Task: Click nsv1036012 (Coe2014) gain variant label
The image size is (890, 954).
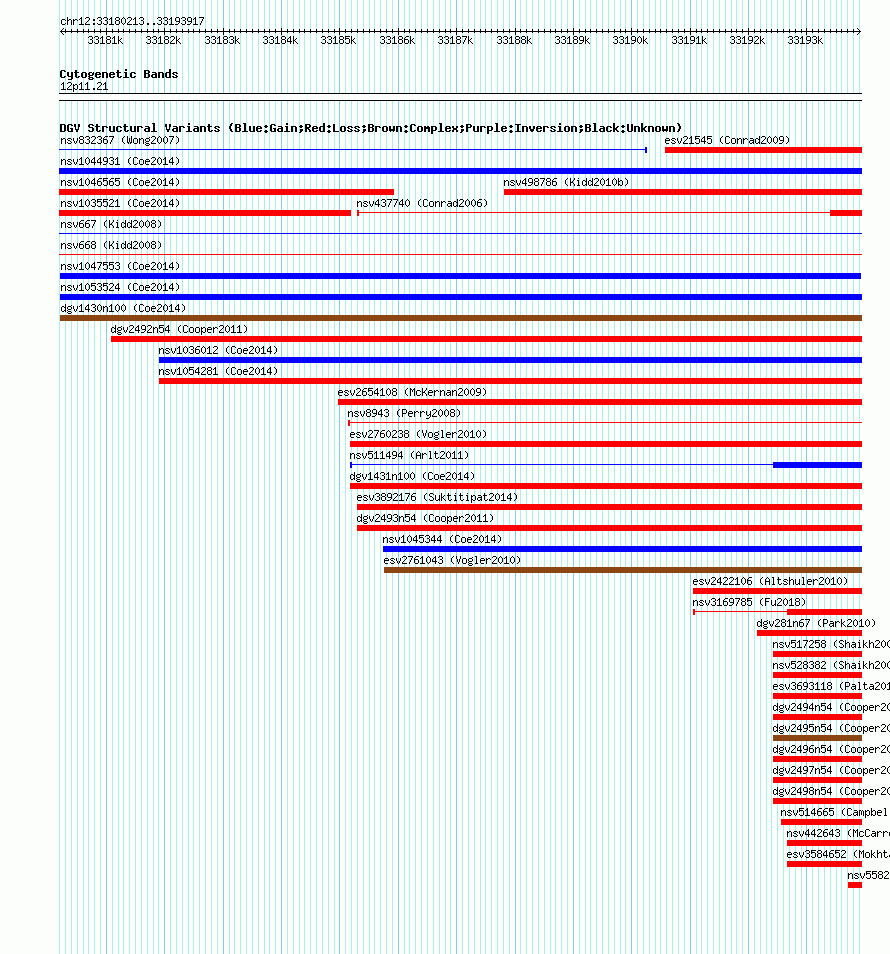Action: coord(218,350)
